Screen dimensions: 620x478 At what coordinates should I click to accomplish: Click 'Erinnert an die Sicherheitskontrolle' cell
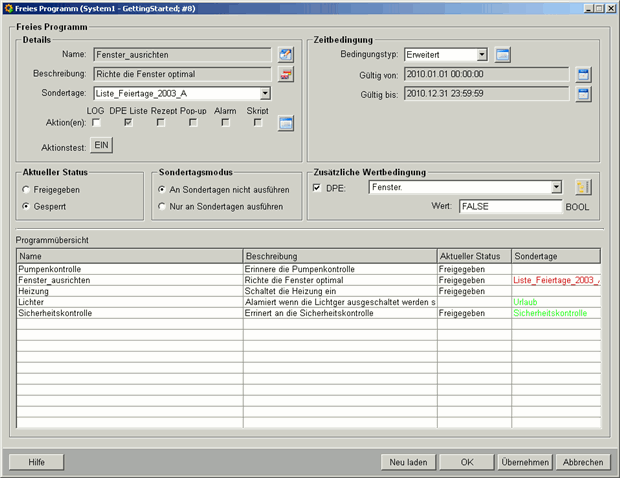[x=340, y=313]
